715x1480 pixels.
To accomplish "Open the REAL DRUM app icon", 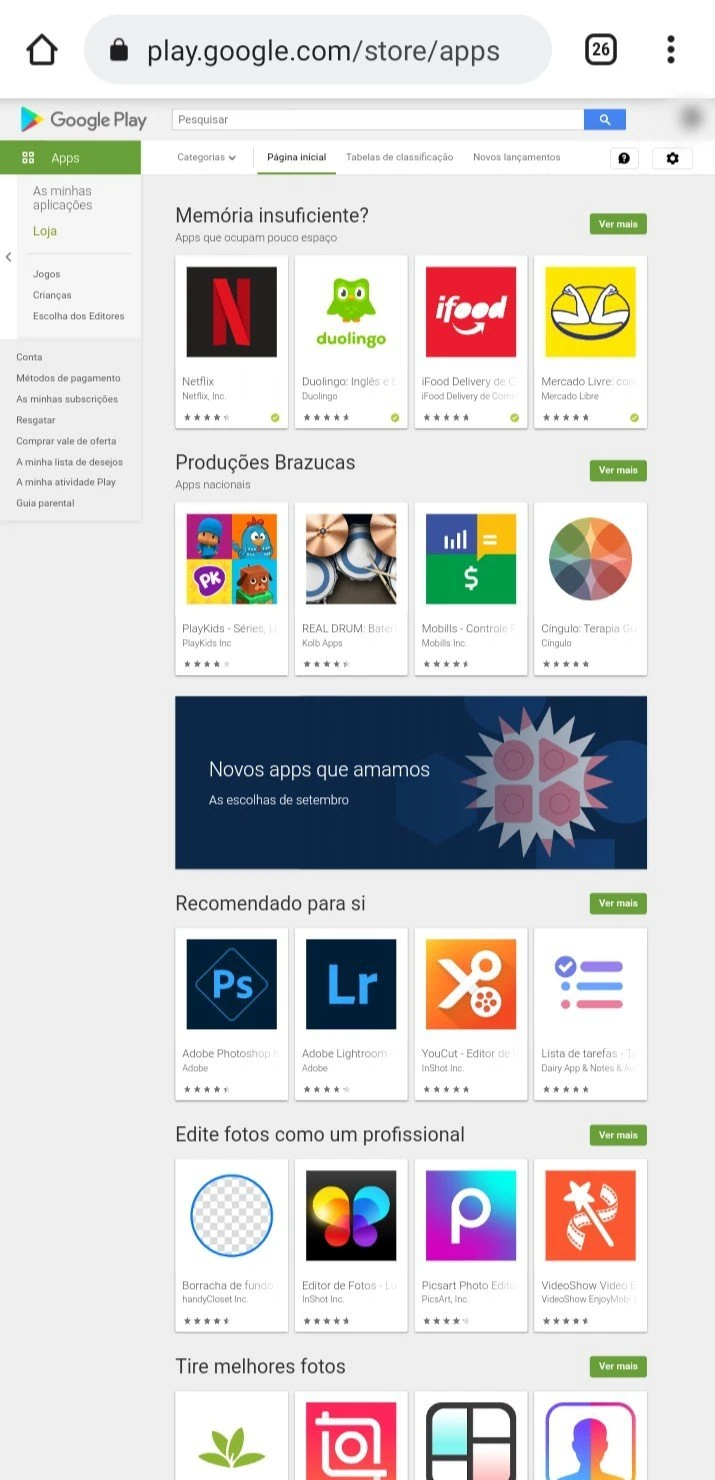I will click(351, 559).
